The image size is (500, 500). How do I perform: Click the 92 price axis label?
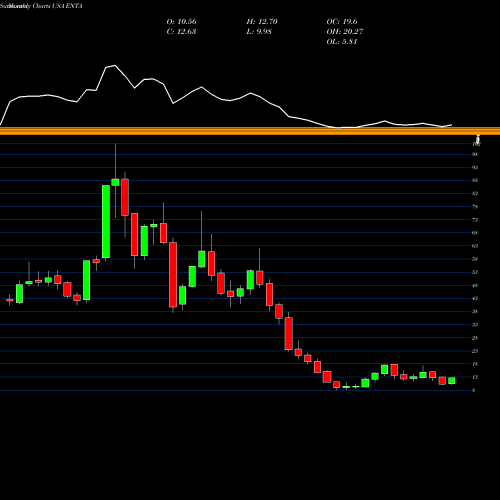(475, 167)
